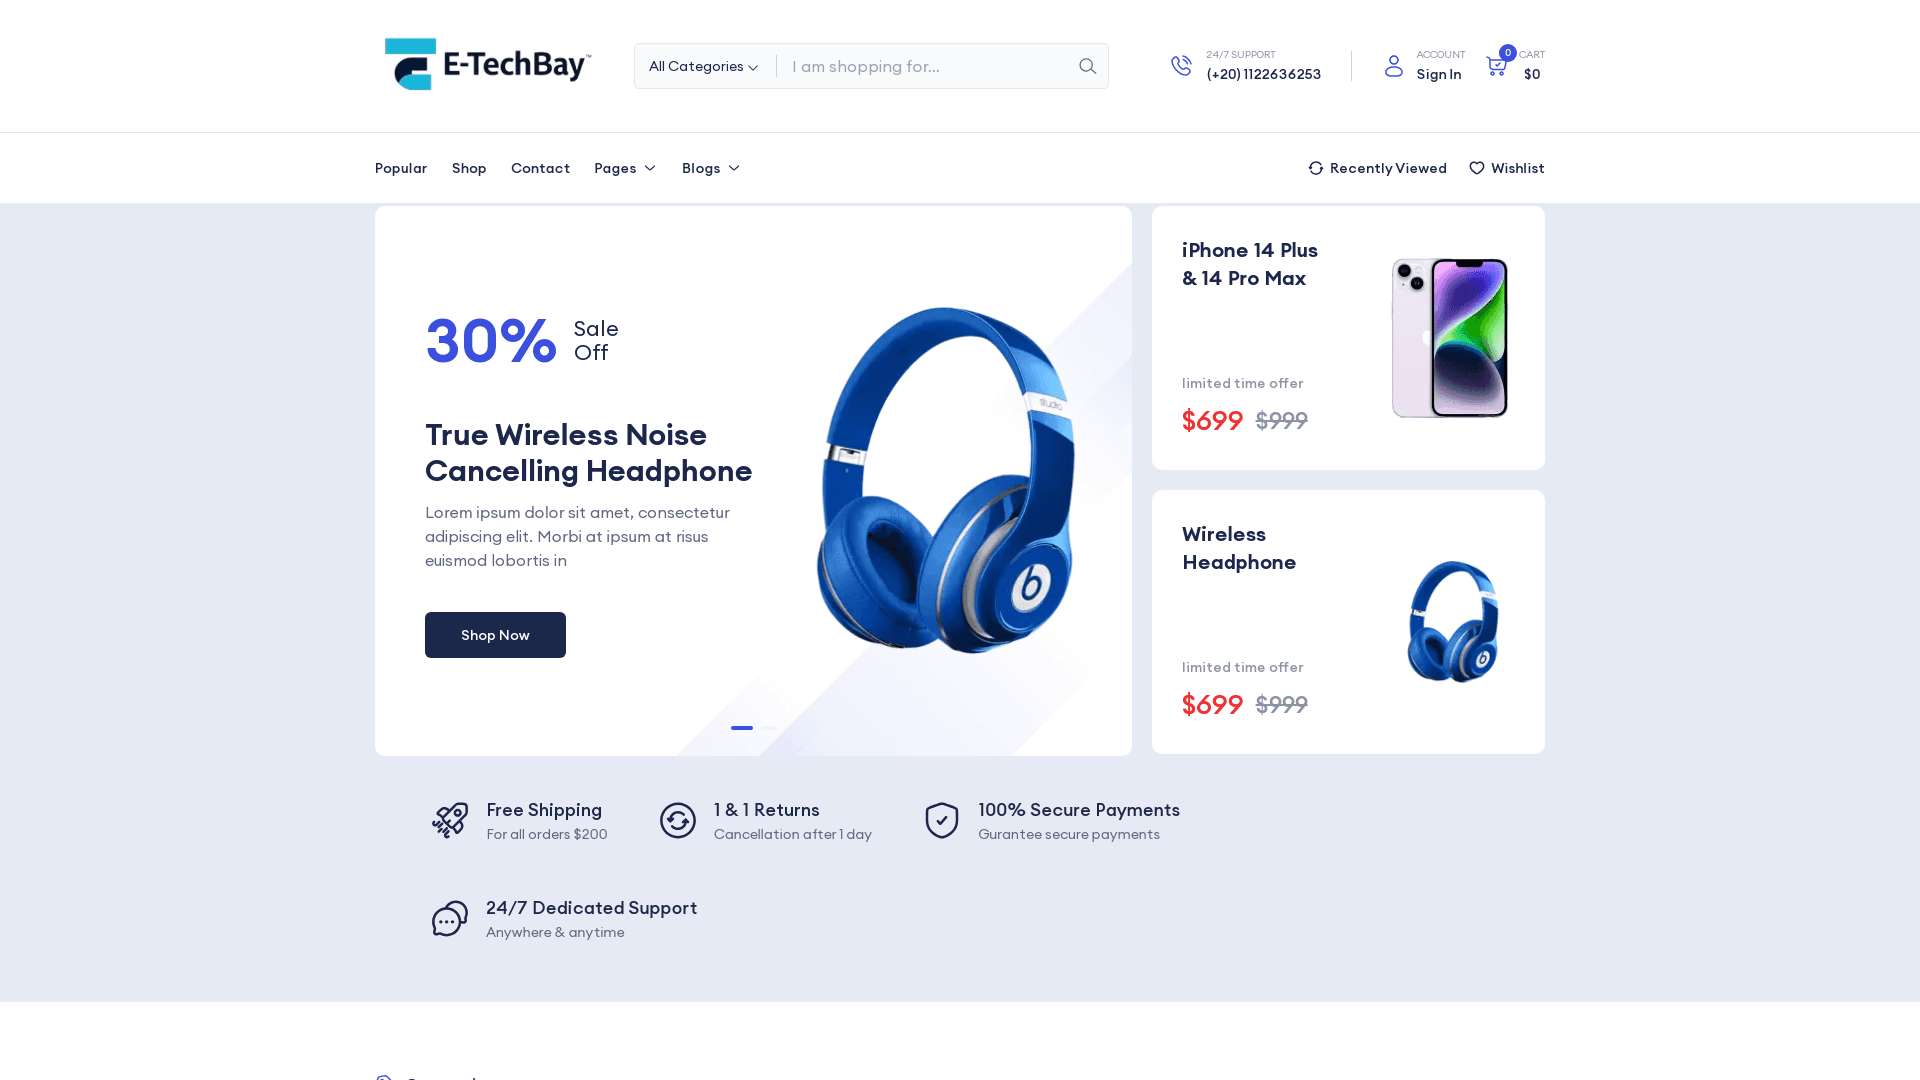Click the phone support icon
The height and width of the screenshot is (1080, 1920).
tap(1182, 66)
